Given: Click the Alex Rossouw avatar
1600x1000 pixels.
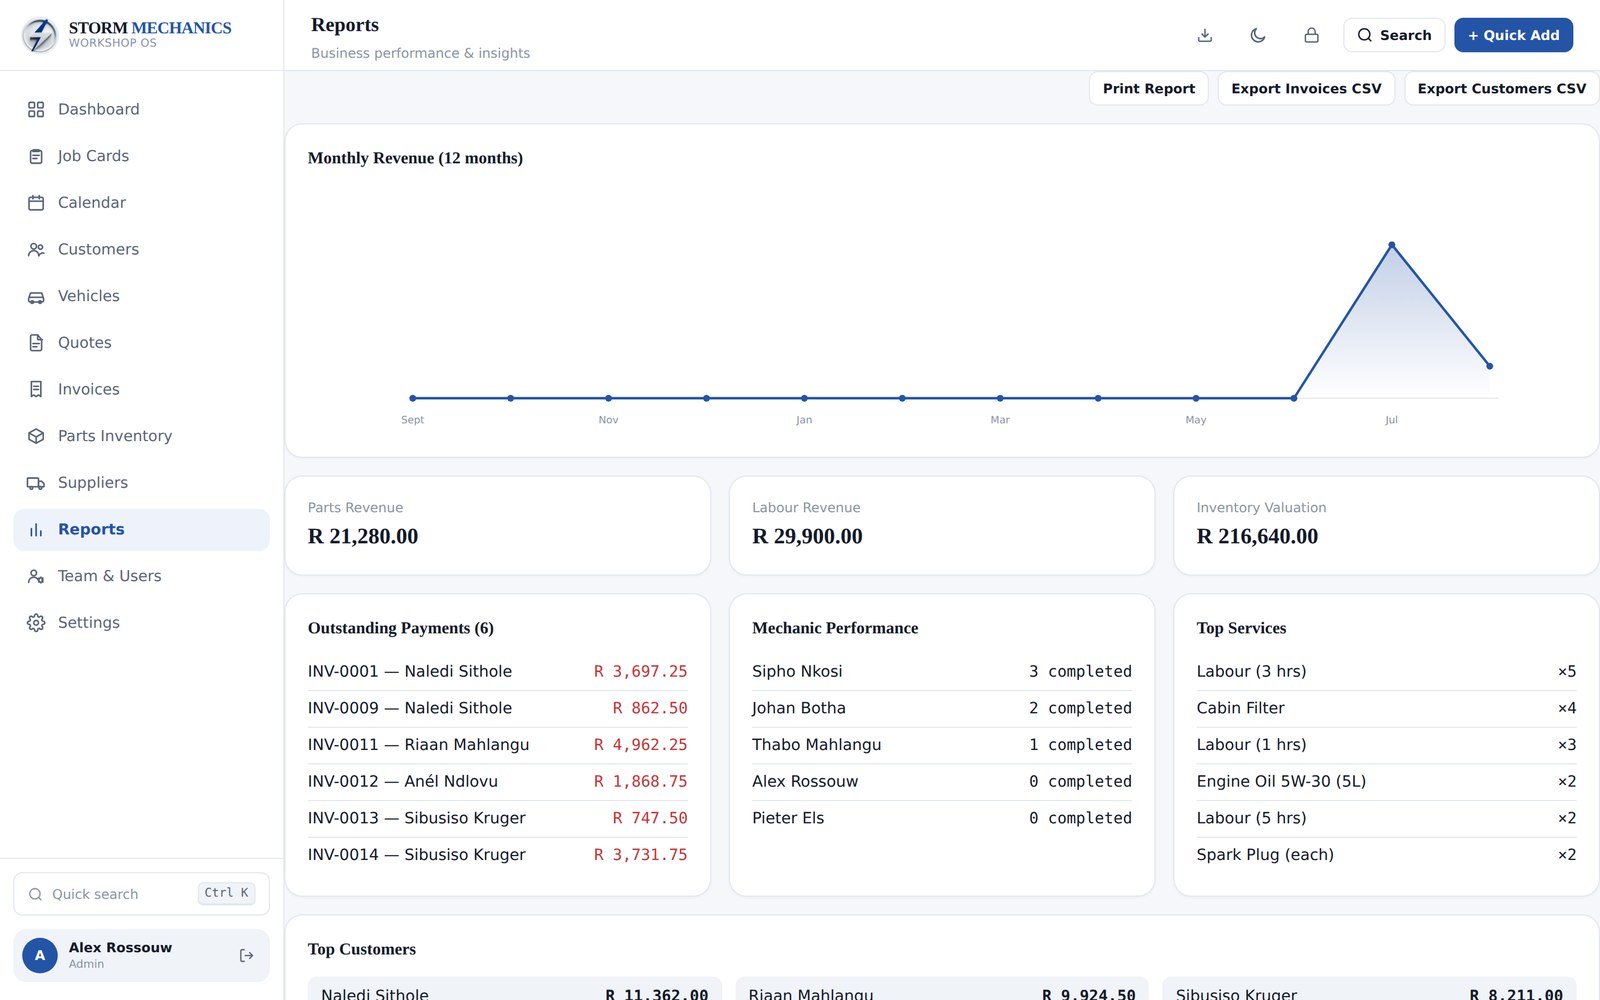Looking at the screenshot, I should tap(40, 956).
